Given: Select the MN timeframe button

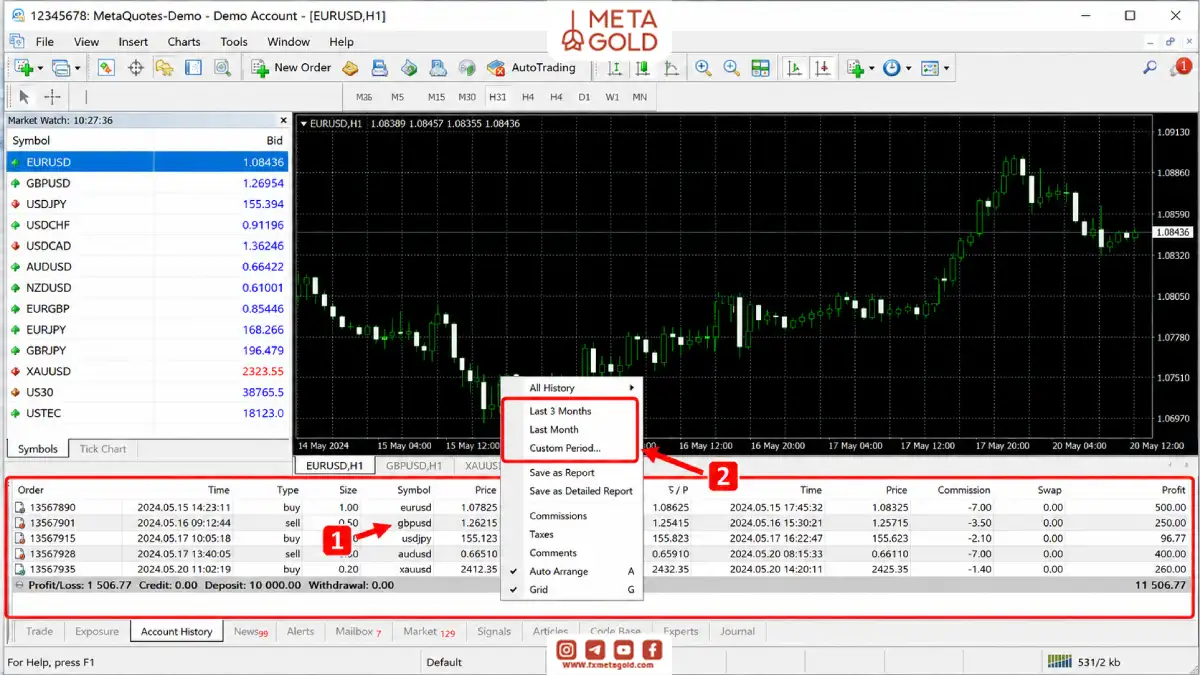Looking at the screenshot, I should tap(639, 97).
